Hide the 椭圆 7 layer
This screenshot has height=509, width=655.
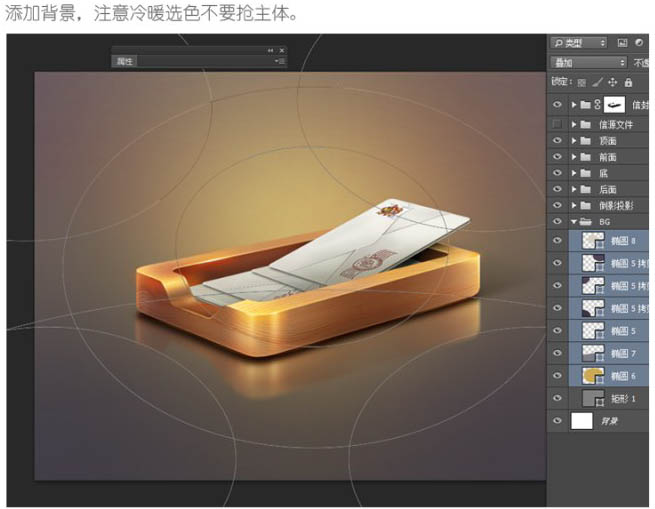[x=557, y=353]
